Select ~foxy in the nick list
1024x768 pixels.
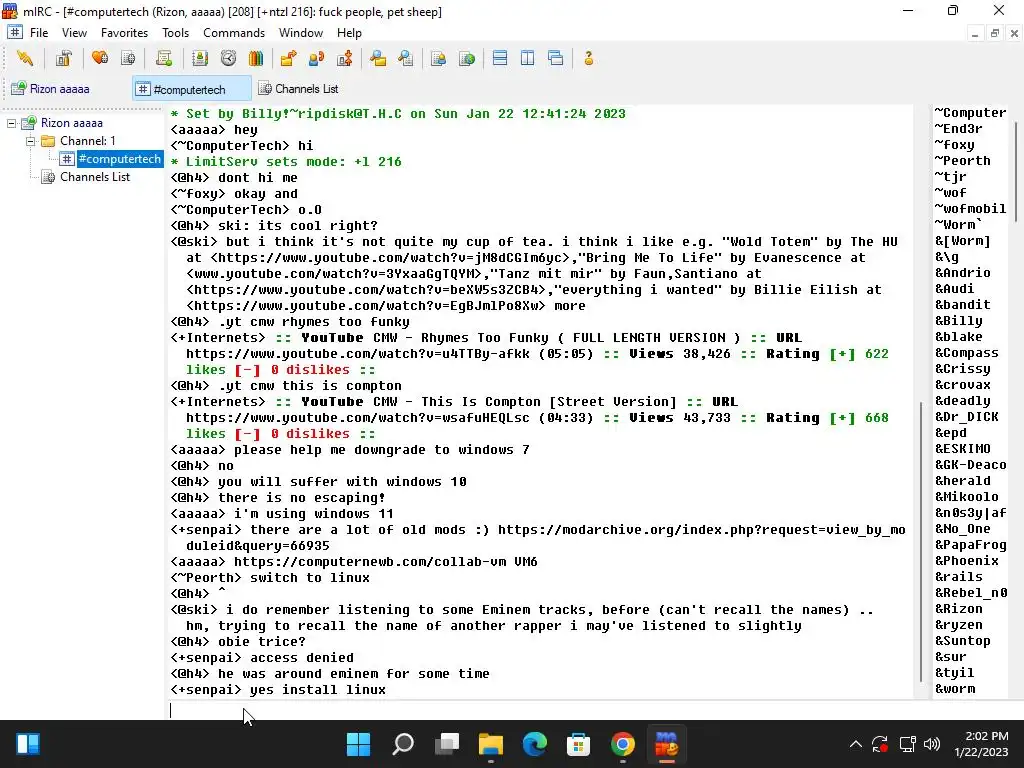(955, 144)
